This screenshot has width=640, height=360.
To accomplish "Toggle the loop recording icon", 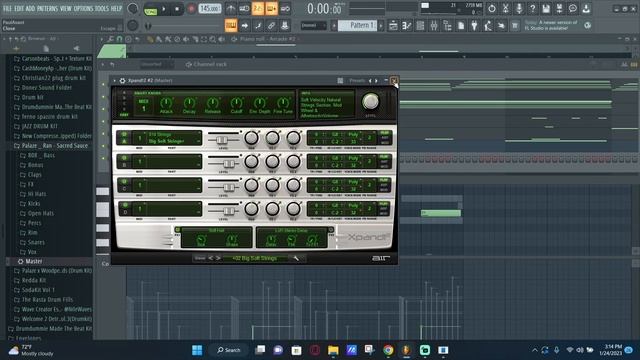I will [285, 9].
